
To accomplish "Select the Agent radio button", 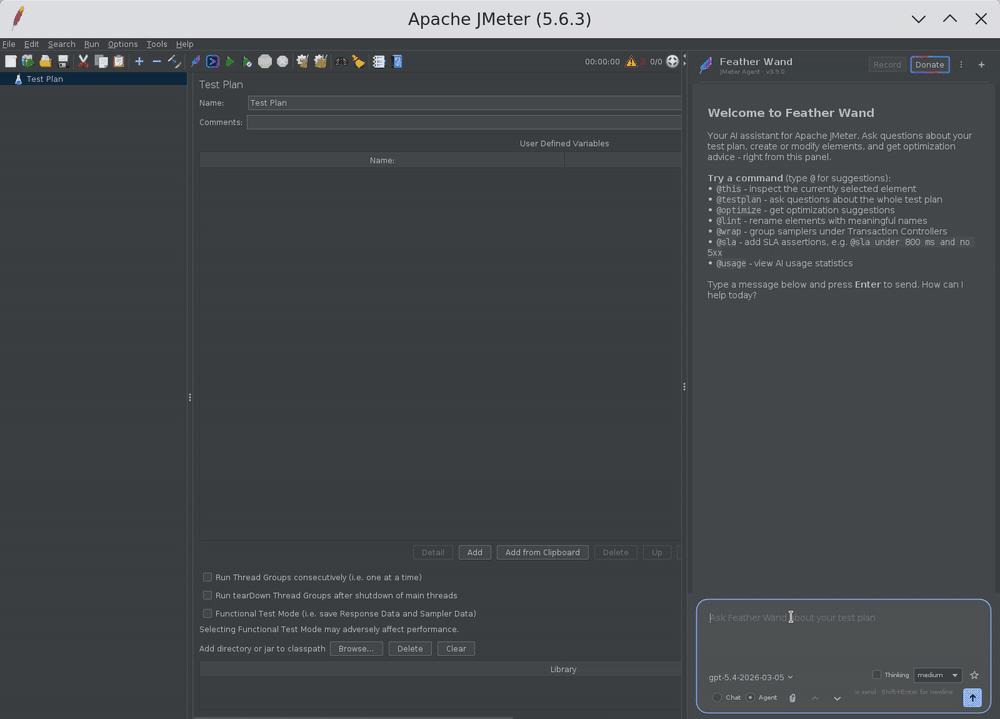I will click(x=751, y=697).
